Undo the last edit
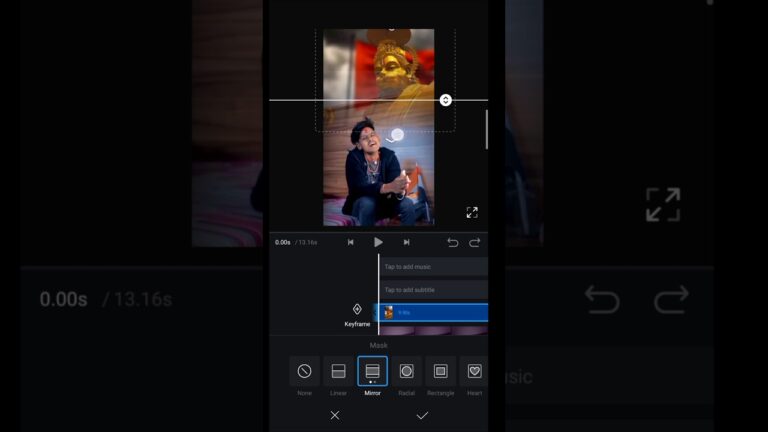The height and width of the screenshot is (432, 768). pos(453,242)
